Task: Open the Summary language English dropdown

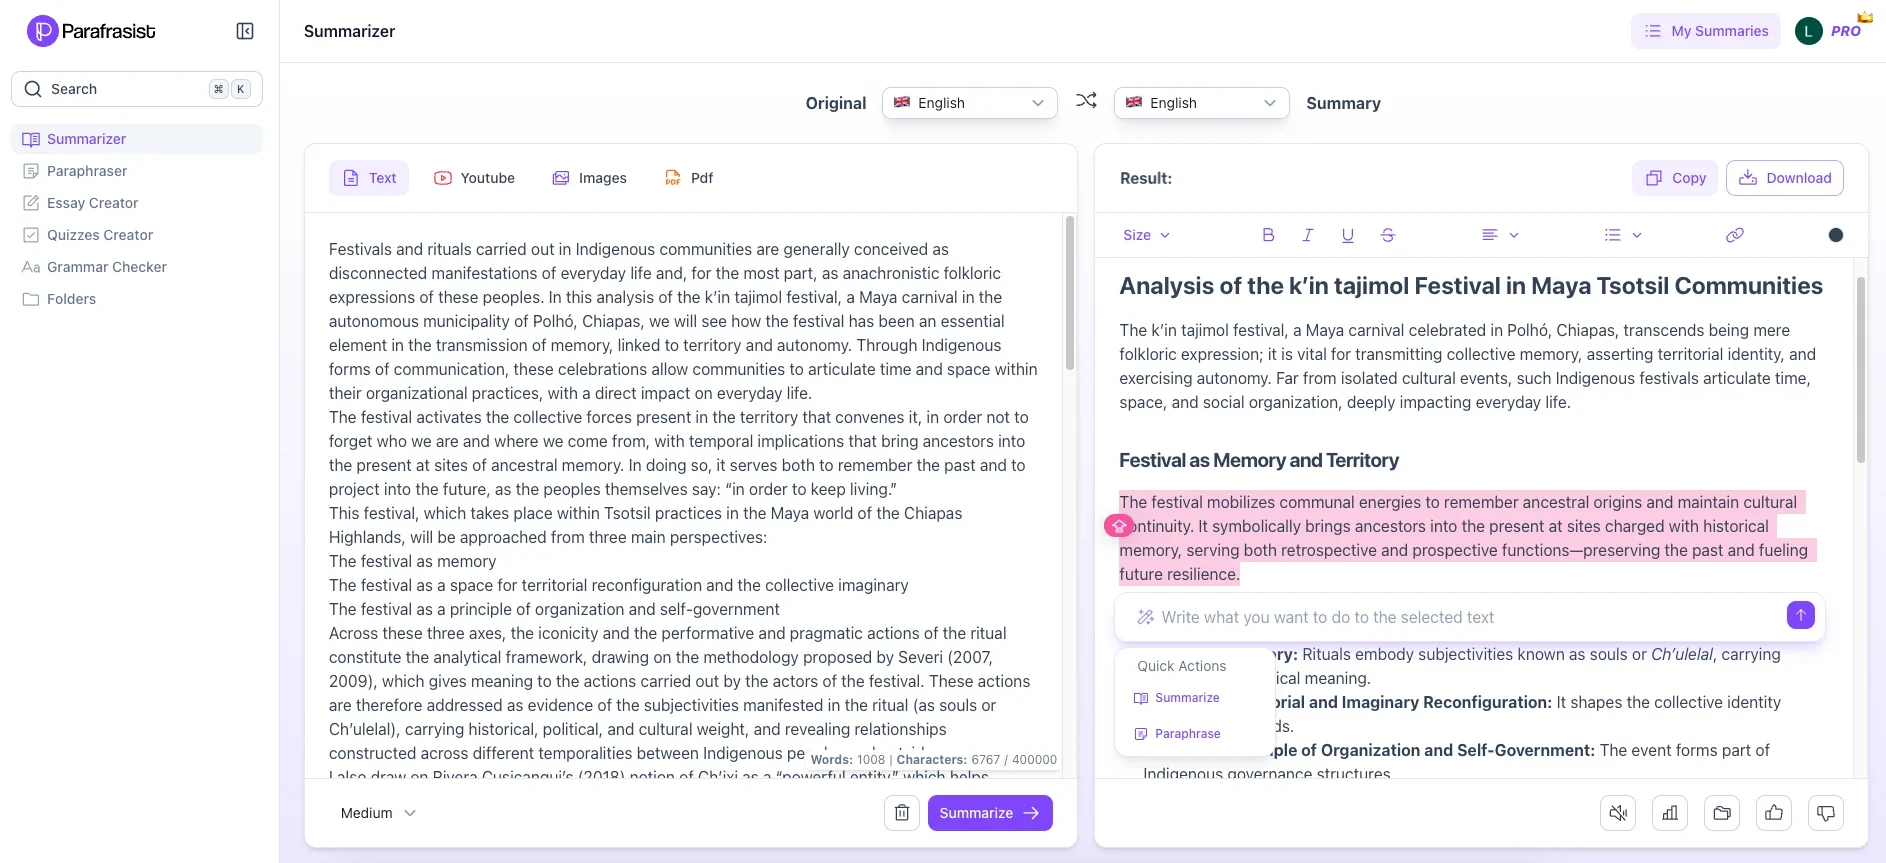Action: pyautogui.click(x=1202, y=103)
